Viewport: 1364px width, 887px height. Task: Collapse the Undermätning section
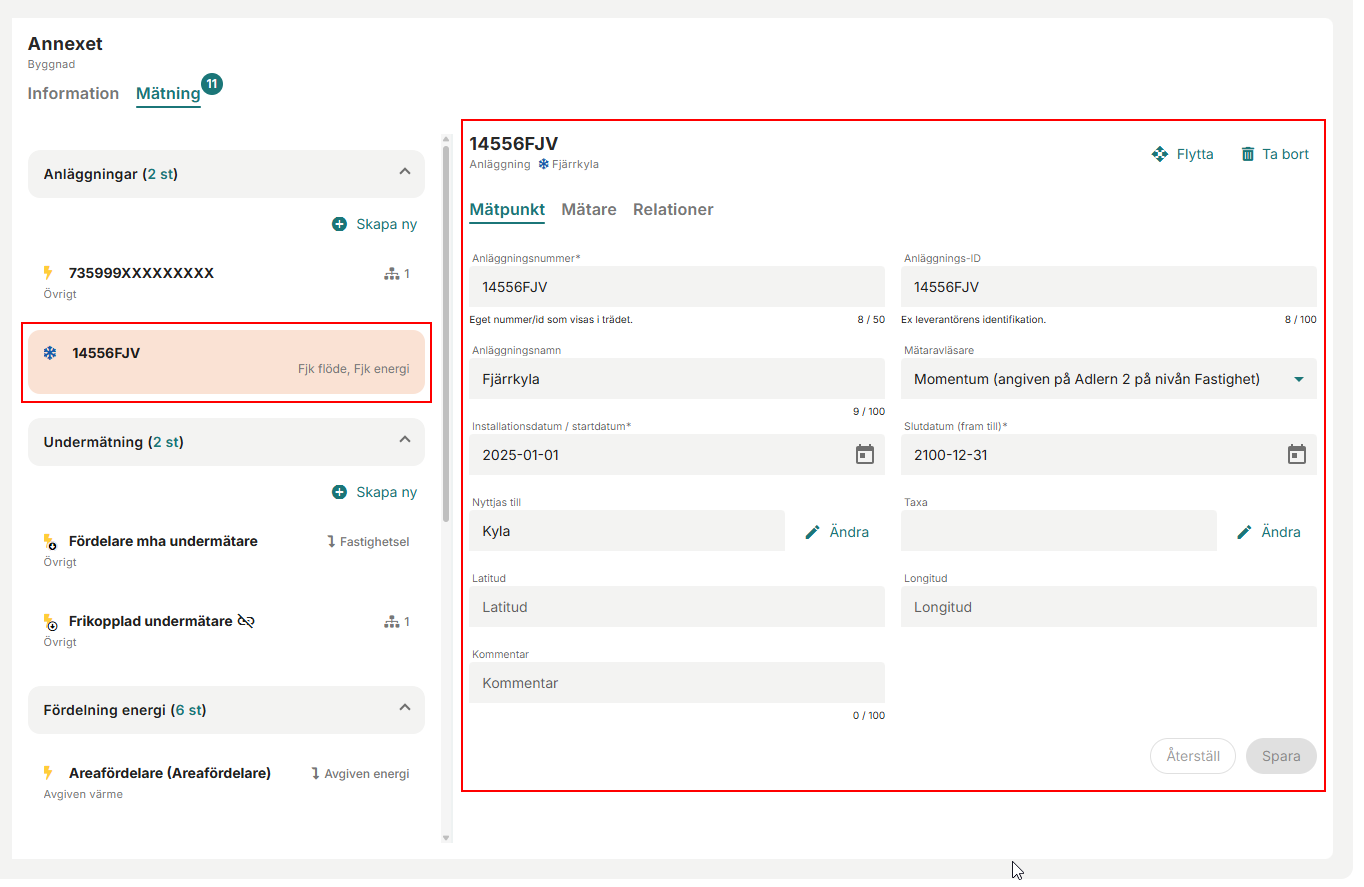tap(405, 440)
